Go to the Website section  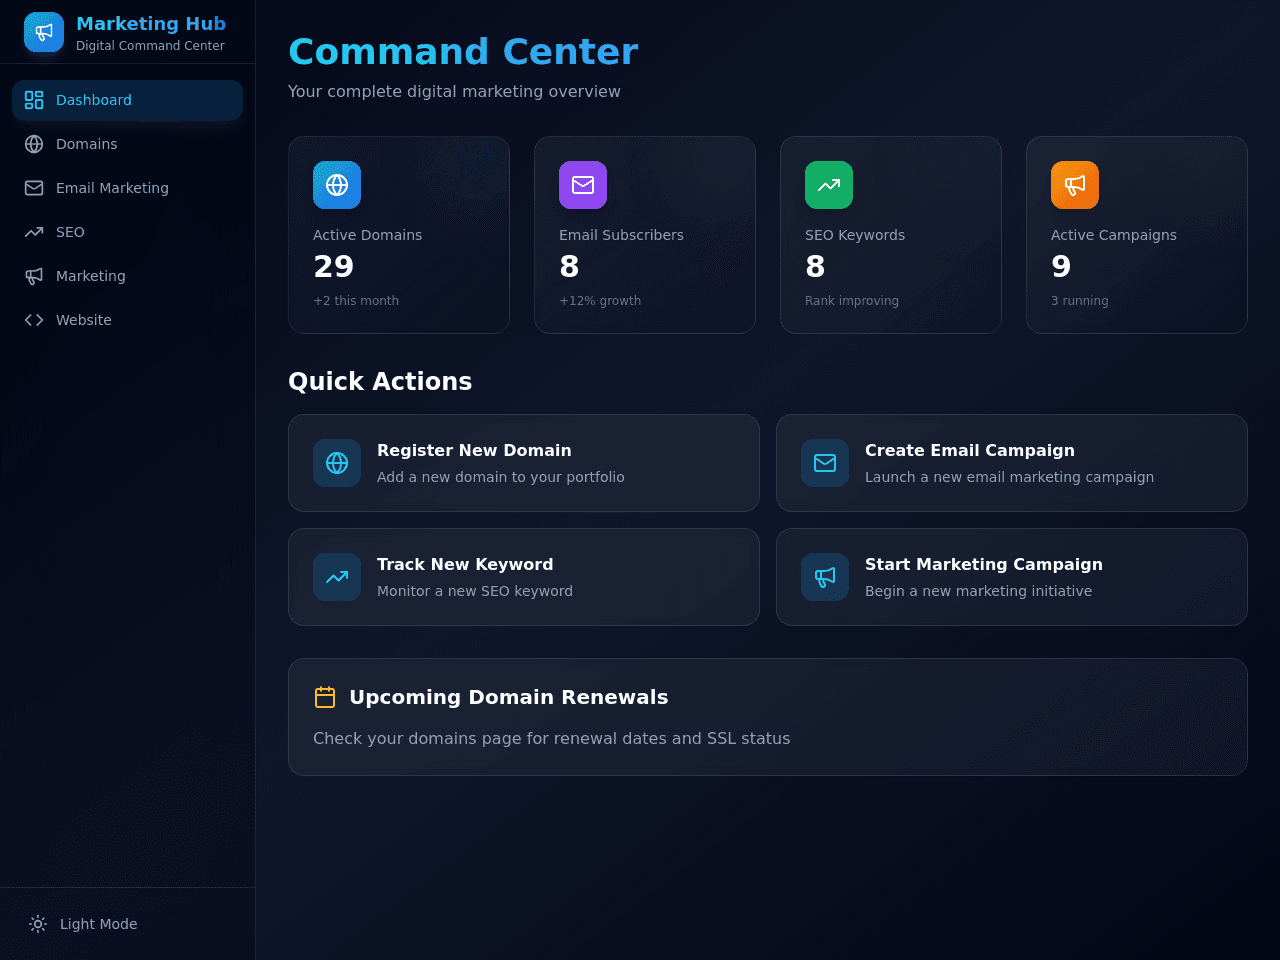[x=127, y=320]
